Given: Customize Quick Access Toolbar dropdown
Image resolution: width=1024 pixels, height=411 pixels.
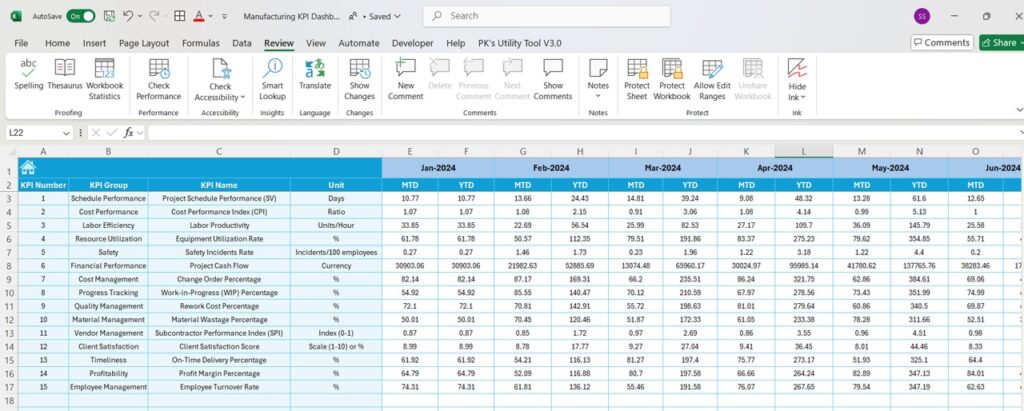Looking at the screenshot, I should coord(225,16).
